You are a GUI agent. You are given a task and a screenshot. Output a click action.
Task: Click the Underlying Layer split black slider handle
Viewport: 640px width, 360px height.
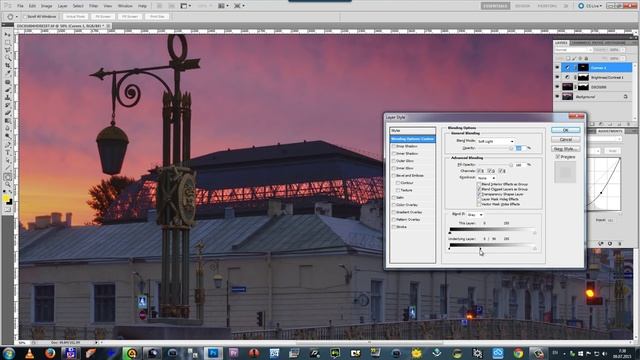click(480, 249)
